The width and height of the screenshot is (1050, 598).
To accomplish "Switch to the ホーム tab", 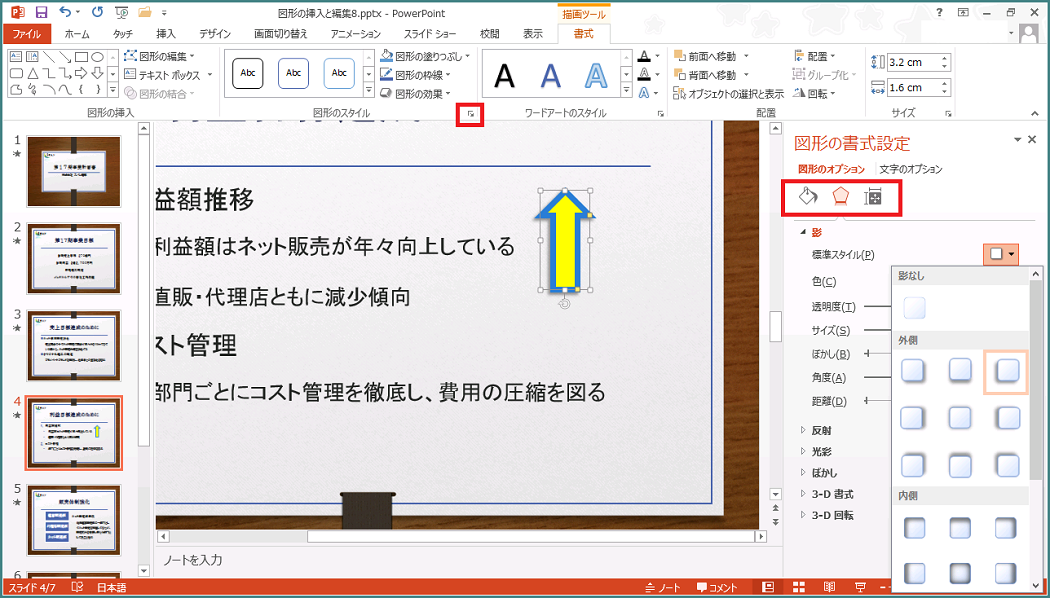I will (78, 34).
